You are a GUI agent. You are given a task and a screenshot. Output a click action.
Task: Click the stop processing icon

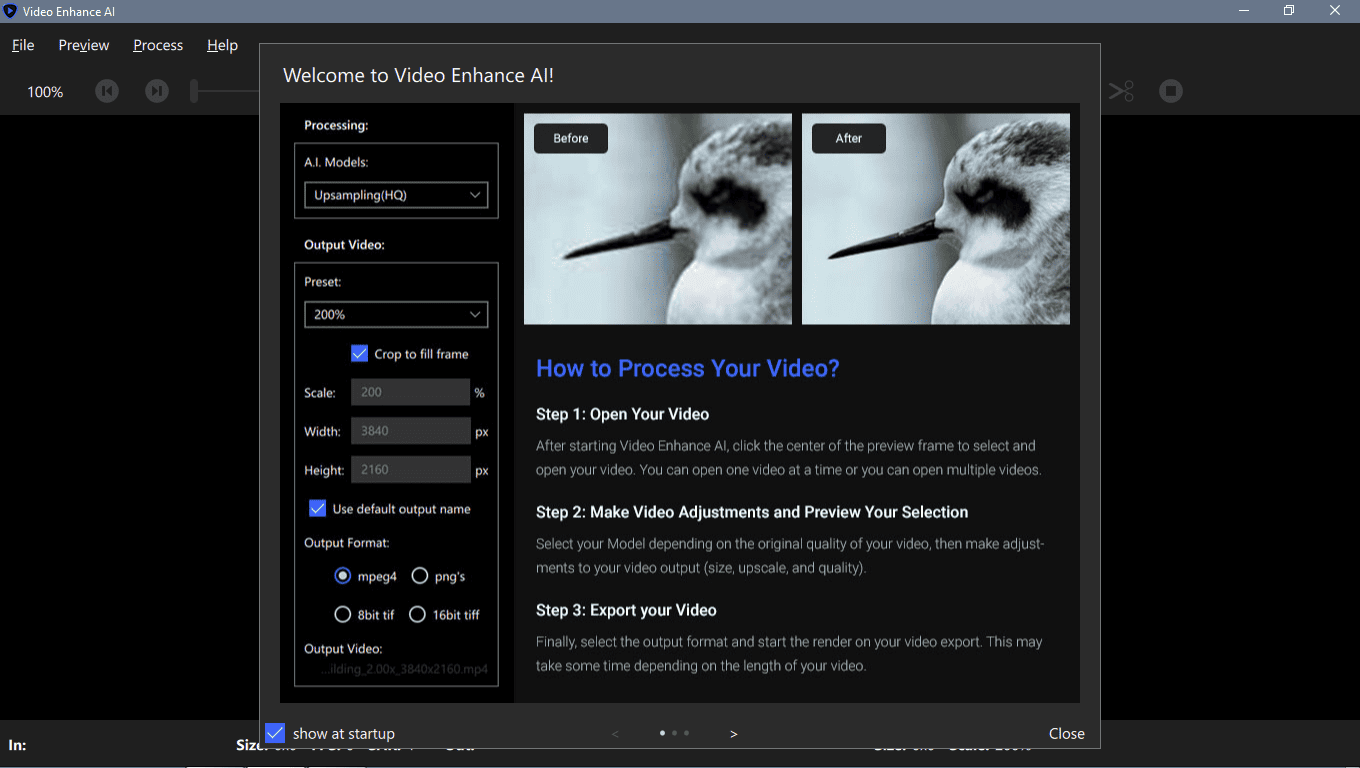1171,91
